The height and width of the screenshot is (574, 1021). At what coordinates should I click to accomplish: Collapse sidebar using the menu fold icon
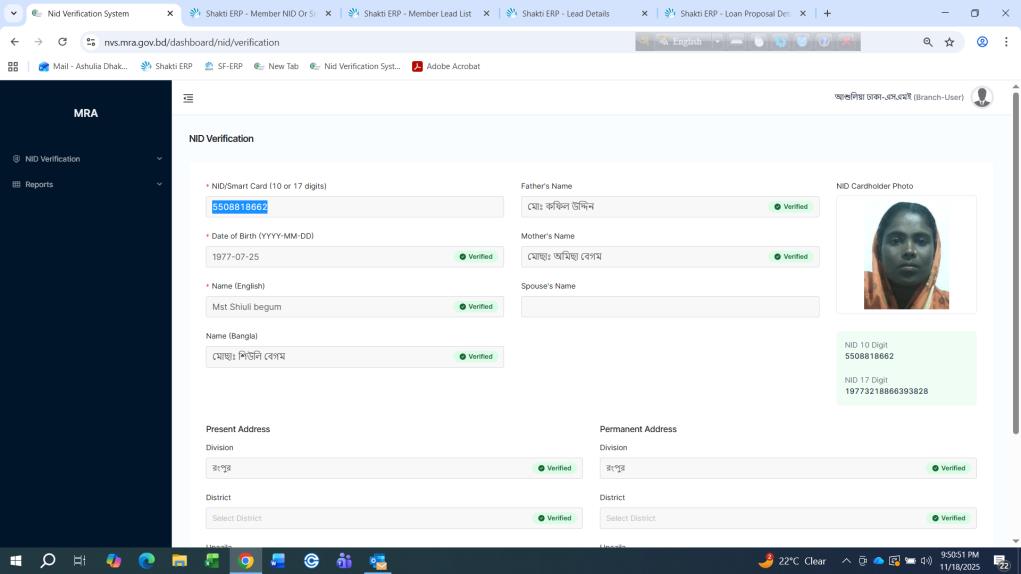point(188,98)
